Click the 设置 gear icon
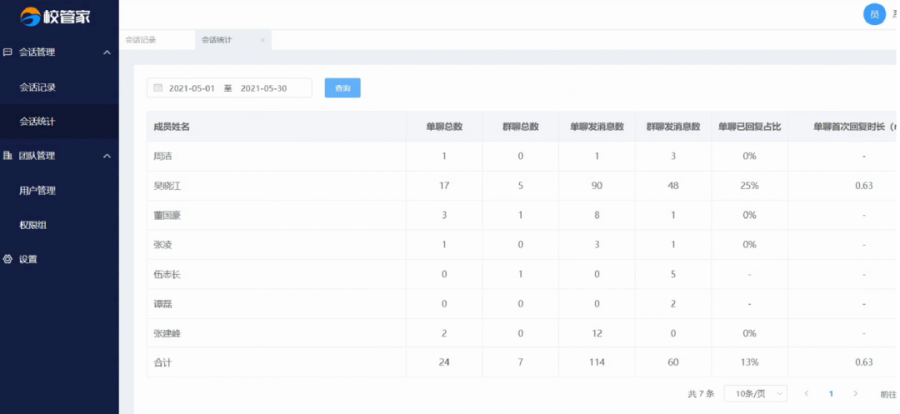Screen dimensions: 900x414 pyautogui.click(x=8, y=259)
